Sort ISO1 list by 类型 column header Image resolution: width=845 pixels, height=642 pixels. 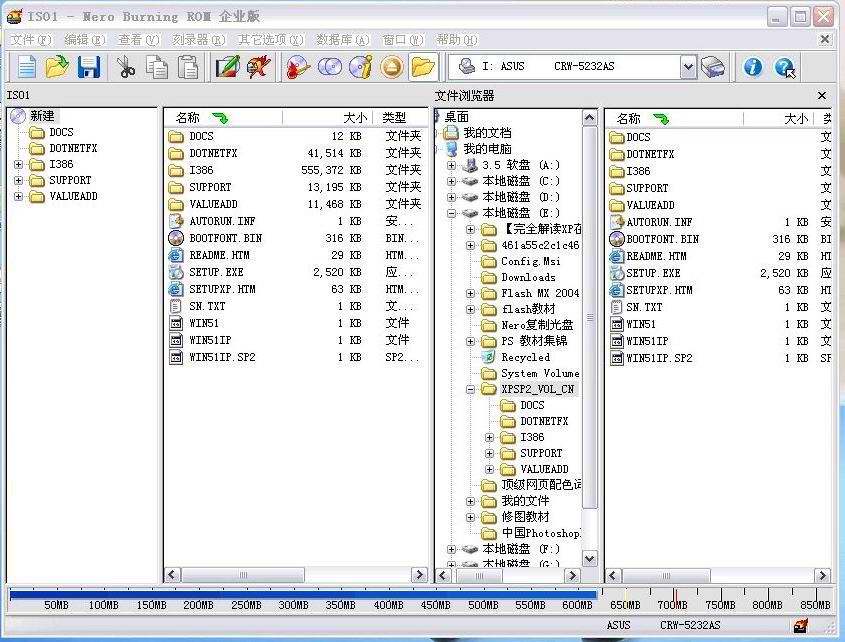(399, 118)
